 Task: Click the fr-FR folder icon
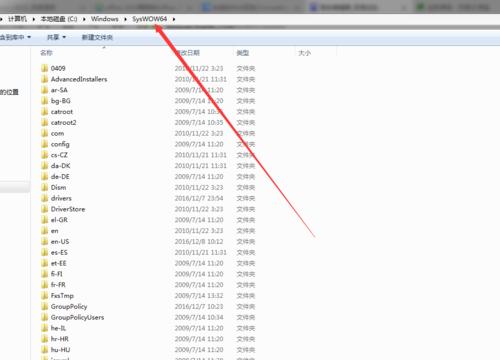(x=44, y=285)
